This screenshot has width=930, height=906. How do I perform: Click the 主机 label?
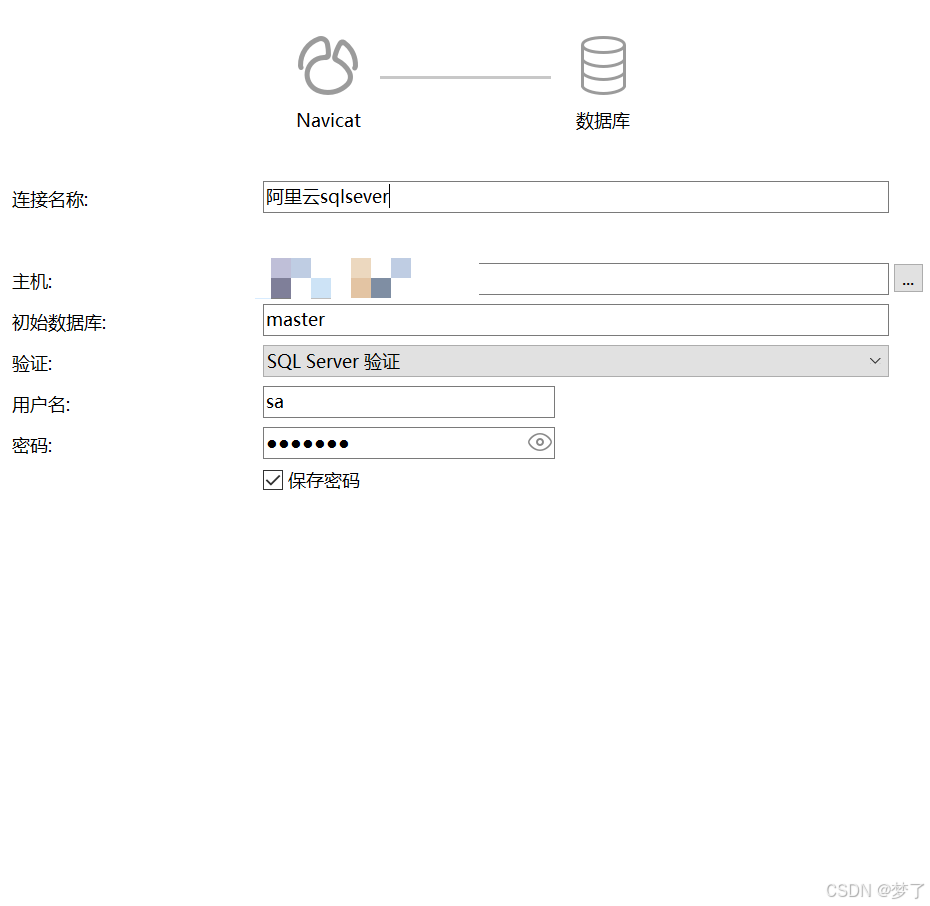(x=32, y=281)
